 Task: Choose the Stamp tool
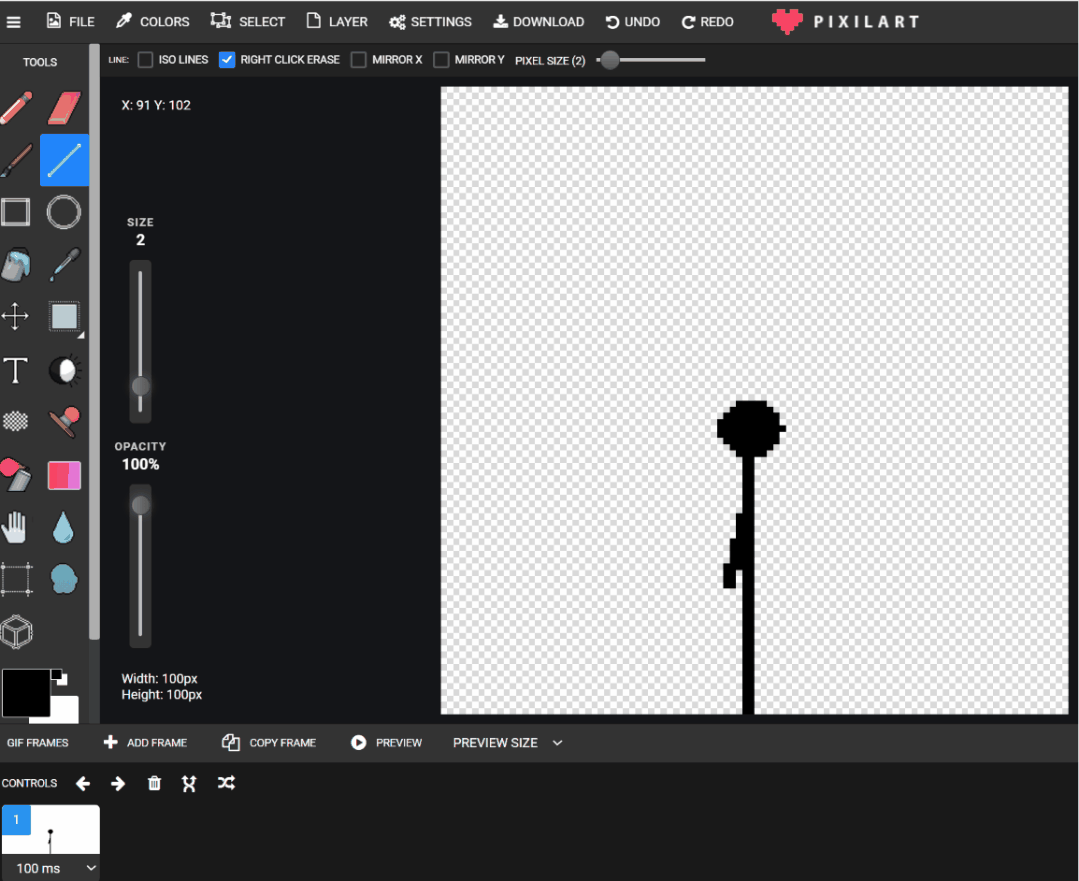pyautogui.click(x=64, y=421)
